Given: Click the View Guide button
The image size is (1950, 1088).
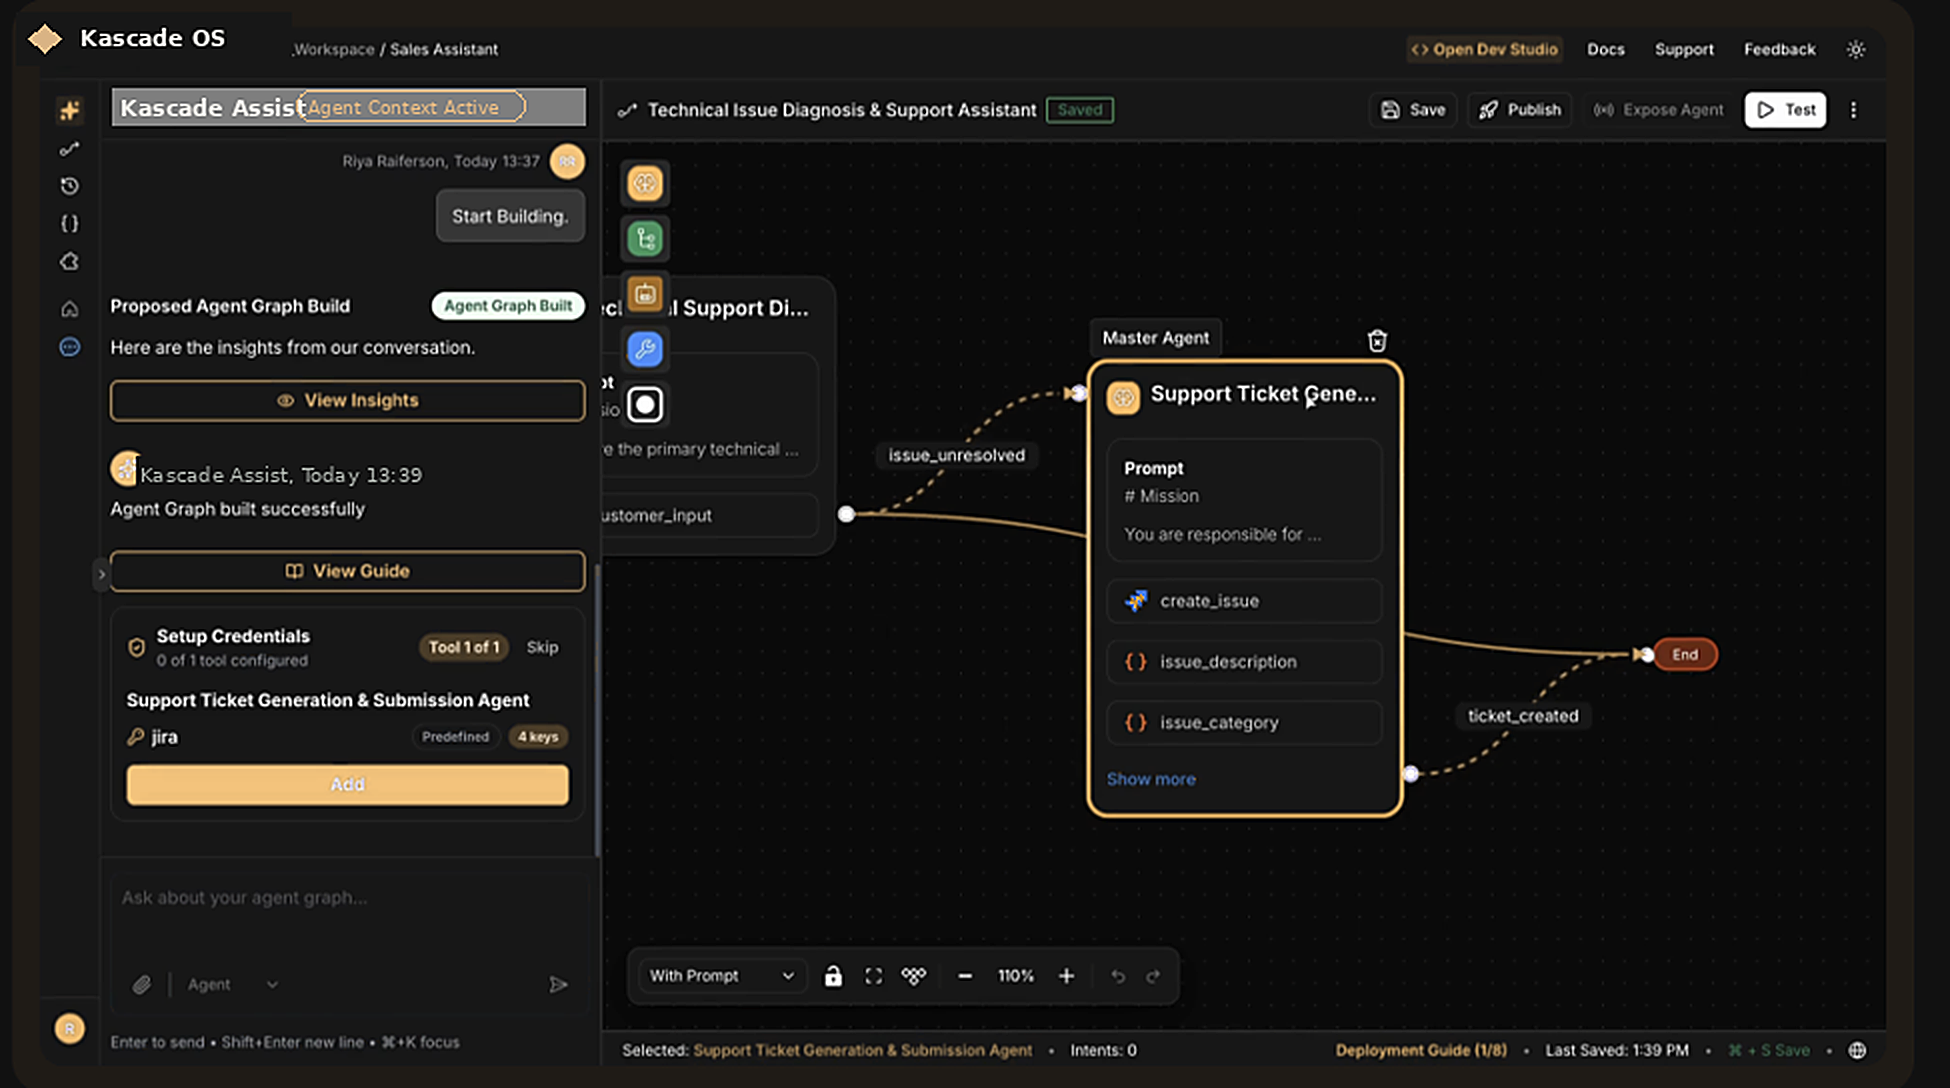Looking at the screenshot, I should 347,571.
